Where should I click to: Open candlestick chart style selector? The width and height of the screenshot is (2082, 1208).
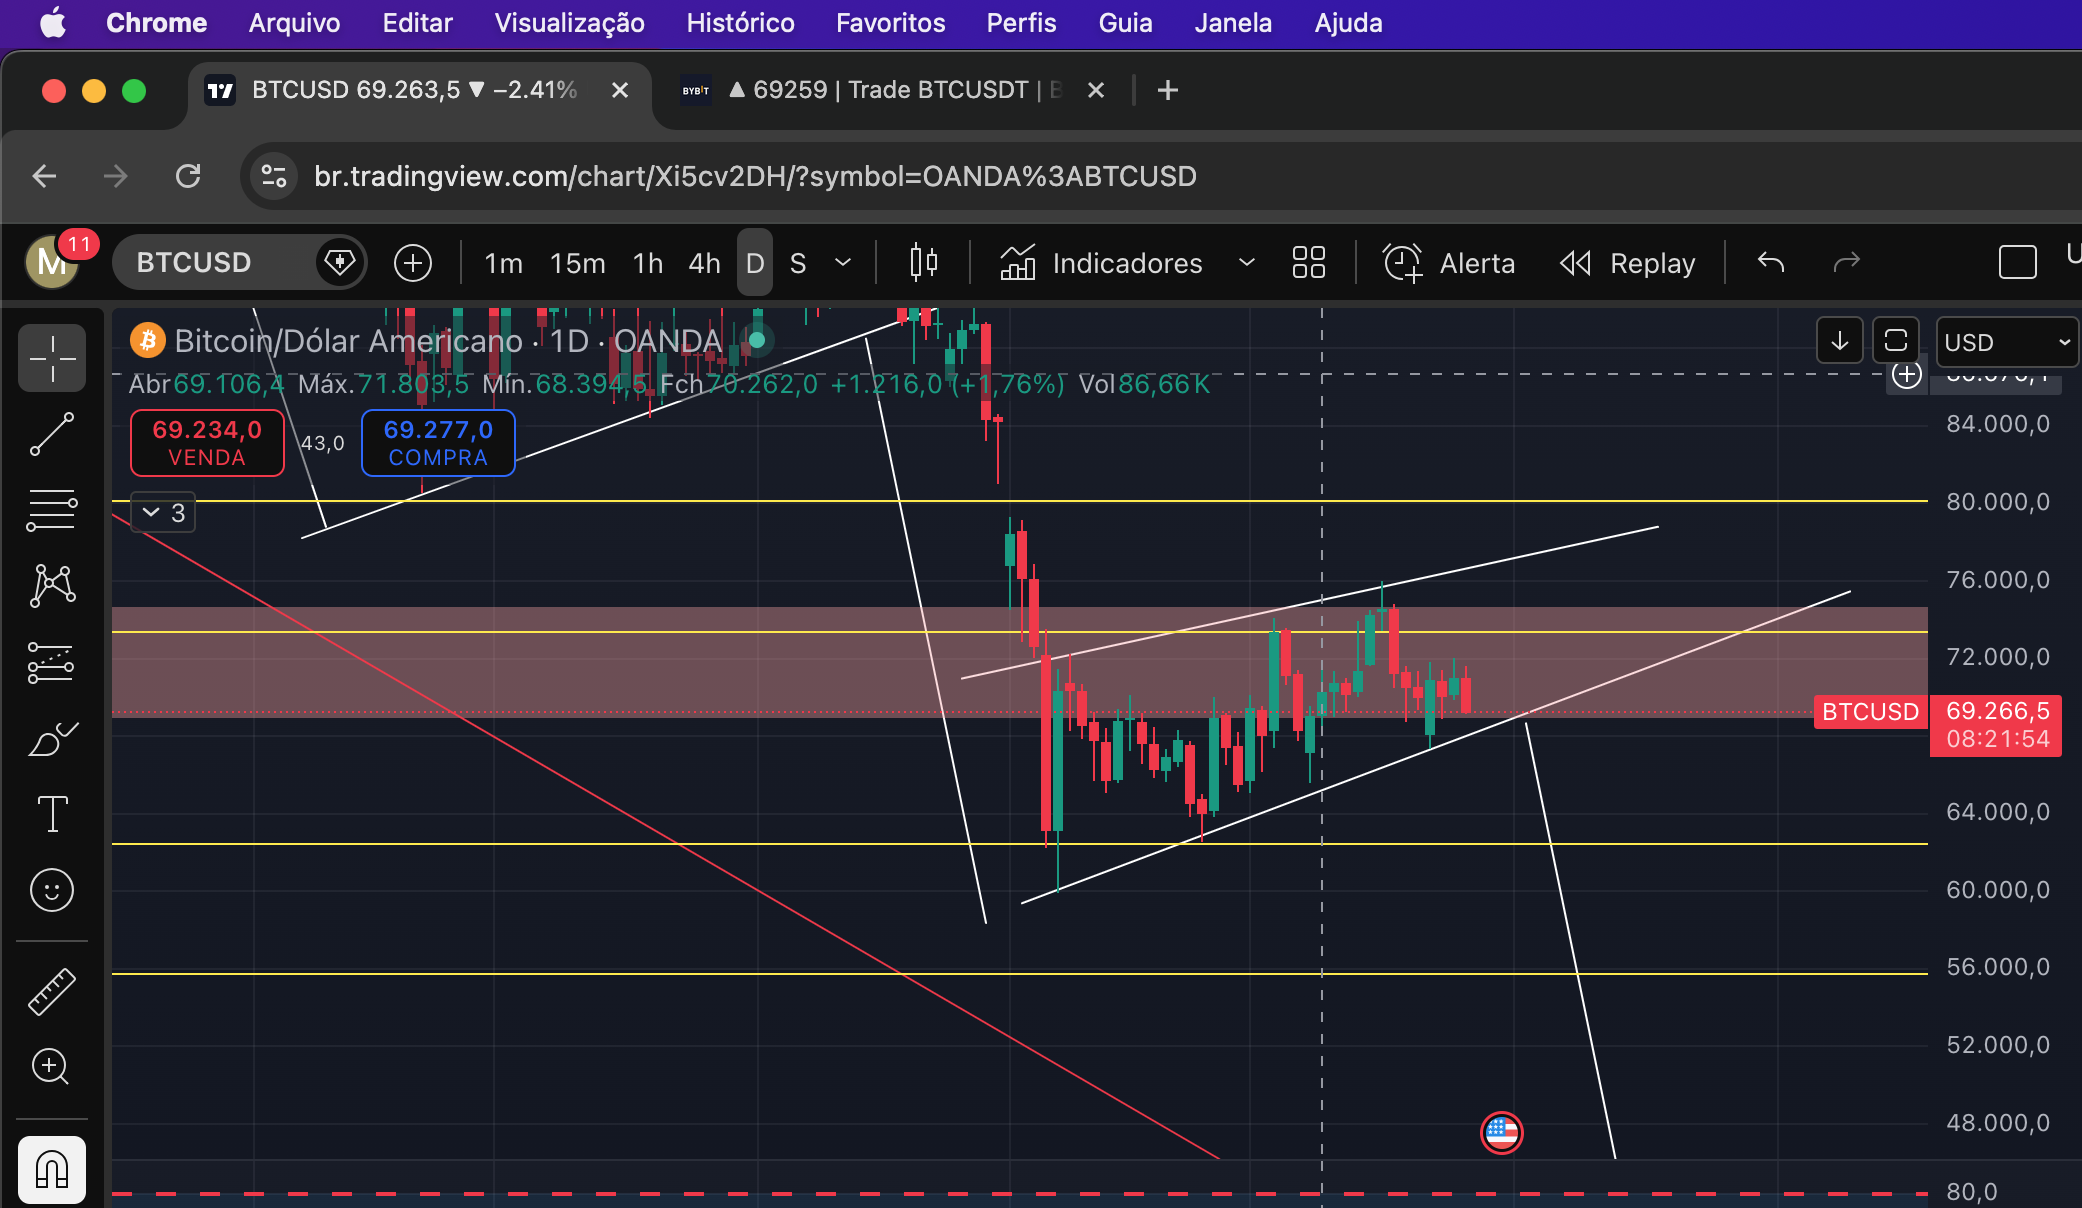click(923, 263)
